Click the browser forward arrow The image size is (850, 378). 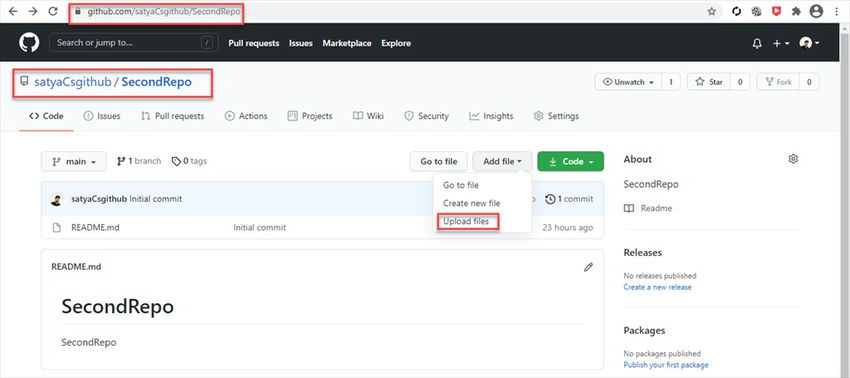tap(33, 11)
